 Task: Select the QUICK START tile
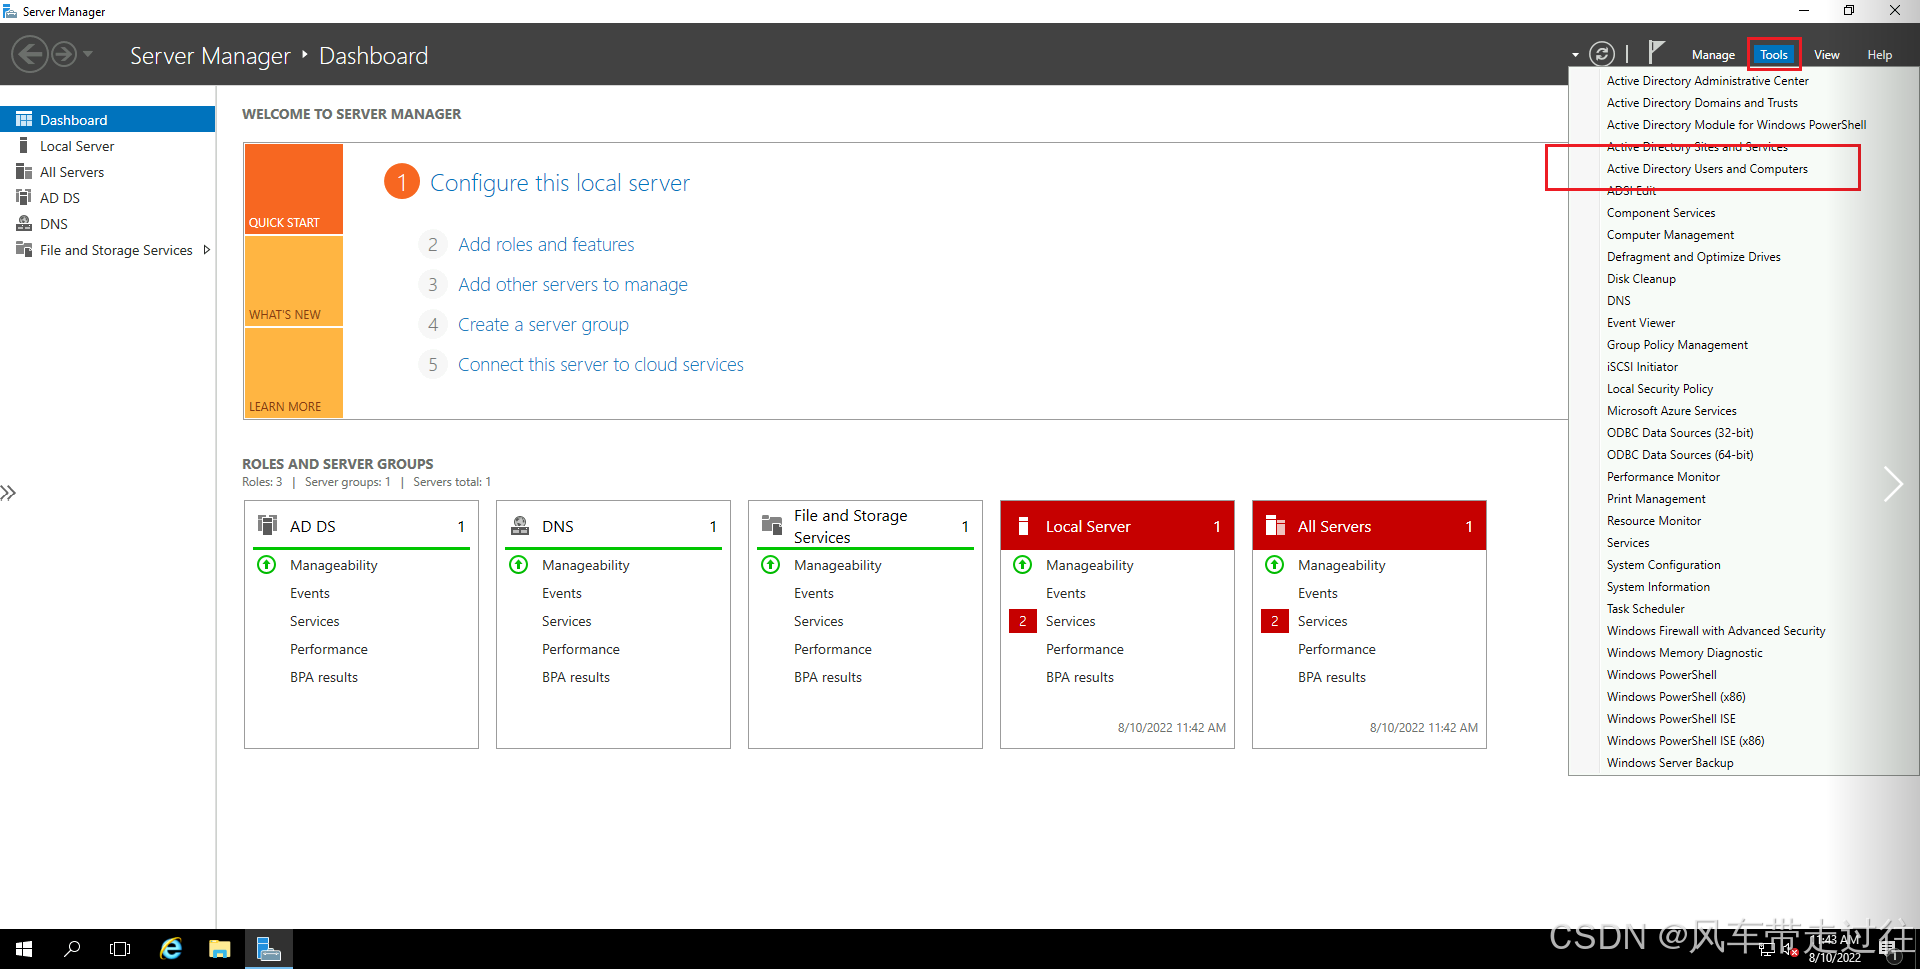(293, 188)
